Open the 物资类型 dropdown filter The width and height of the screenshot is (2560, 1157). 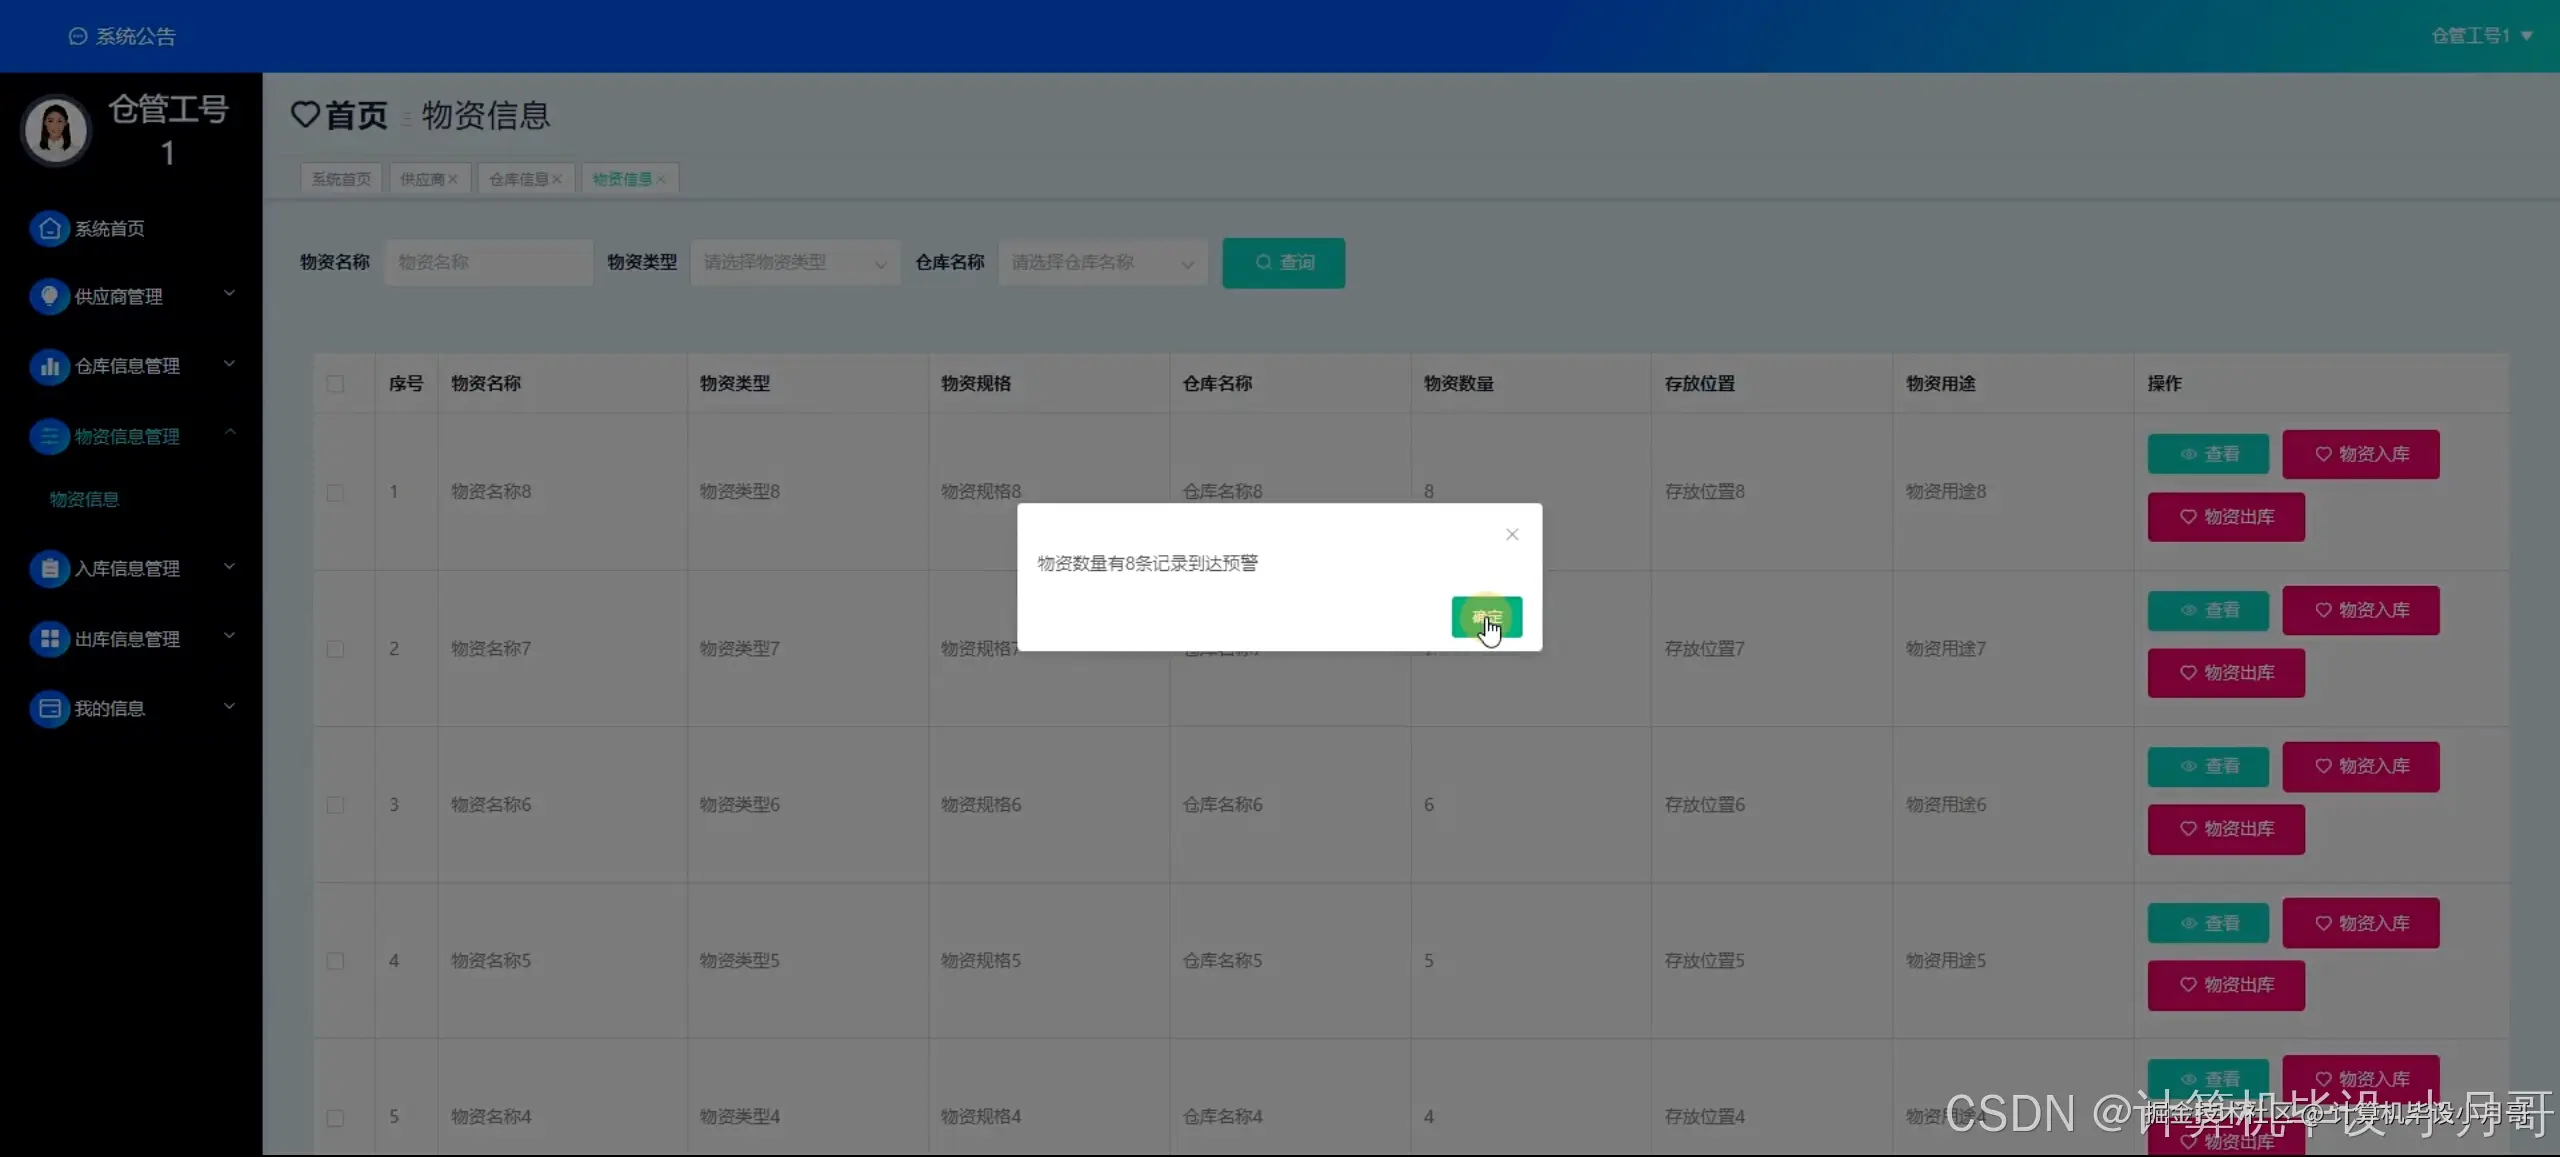click(x=794, y=263)
